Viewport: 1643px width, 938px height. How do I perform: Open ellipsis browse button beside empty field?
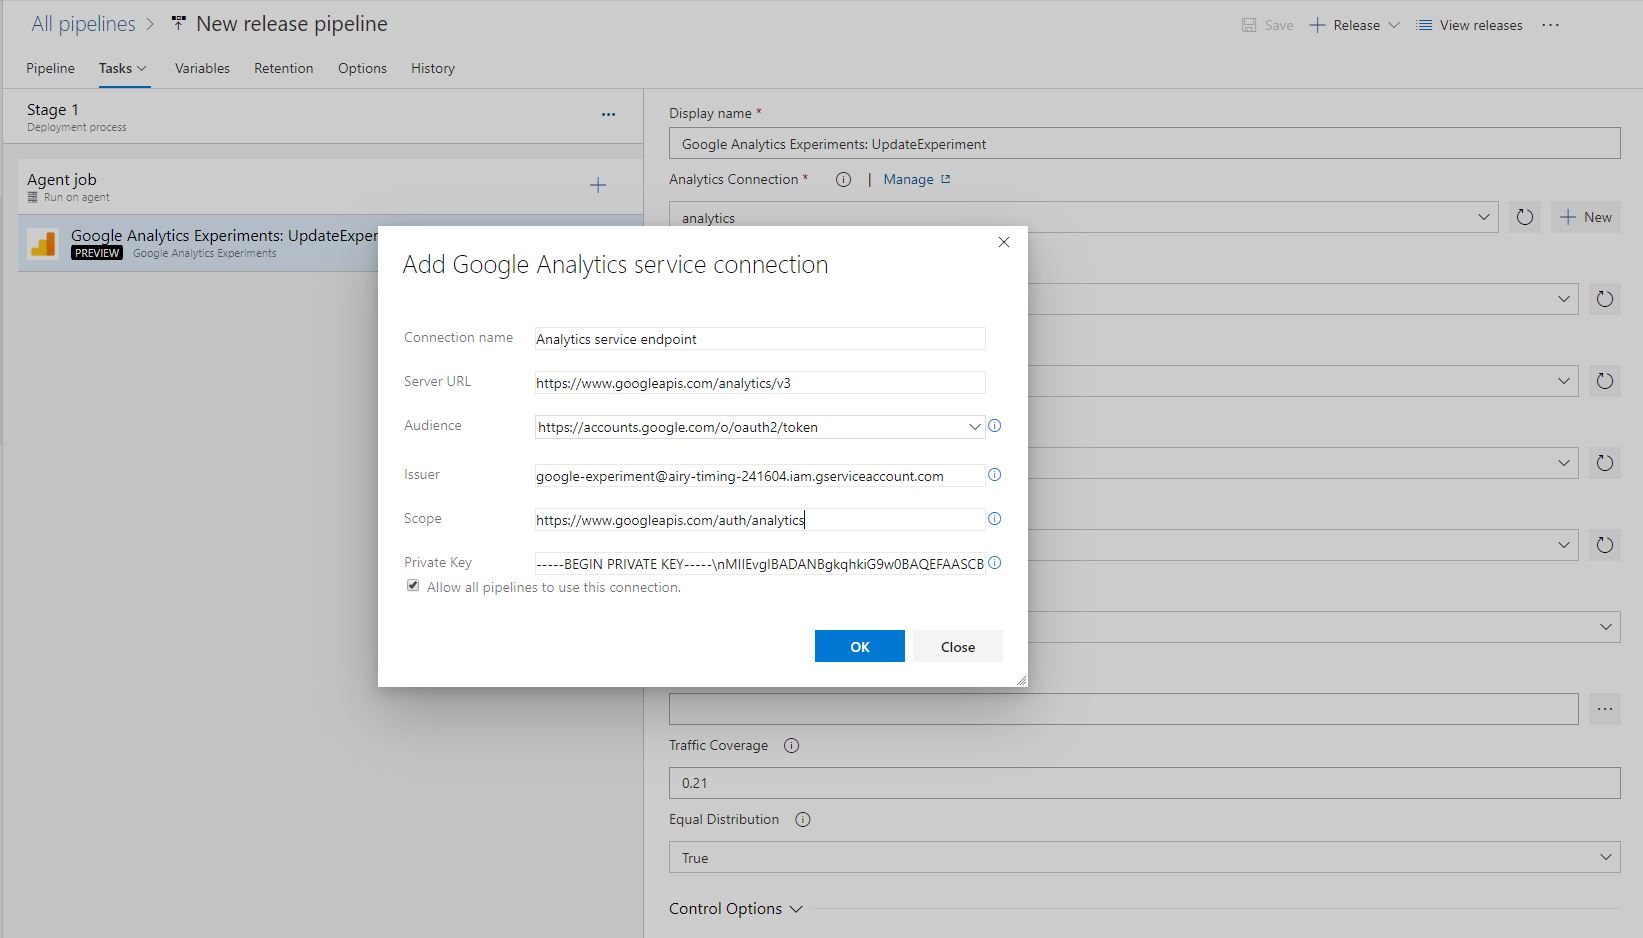point(1605,709)
